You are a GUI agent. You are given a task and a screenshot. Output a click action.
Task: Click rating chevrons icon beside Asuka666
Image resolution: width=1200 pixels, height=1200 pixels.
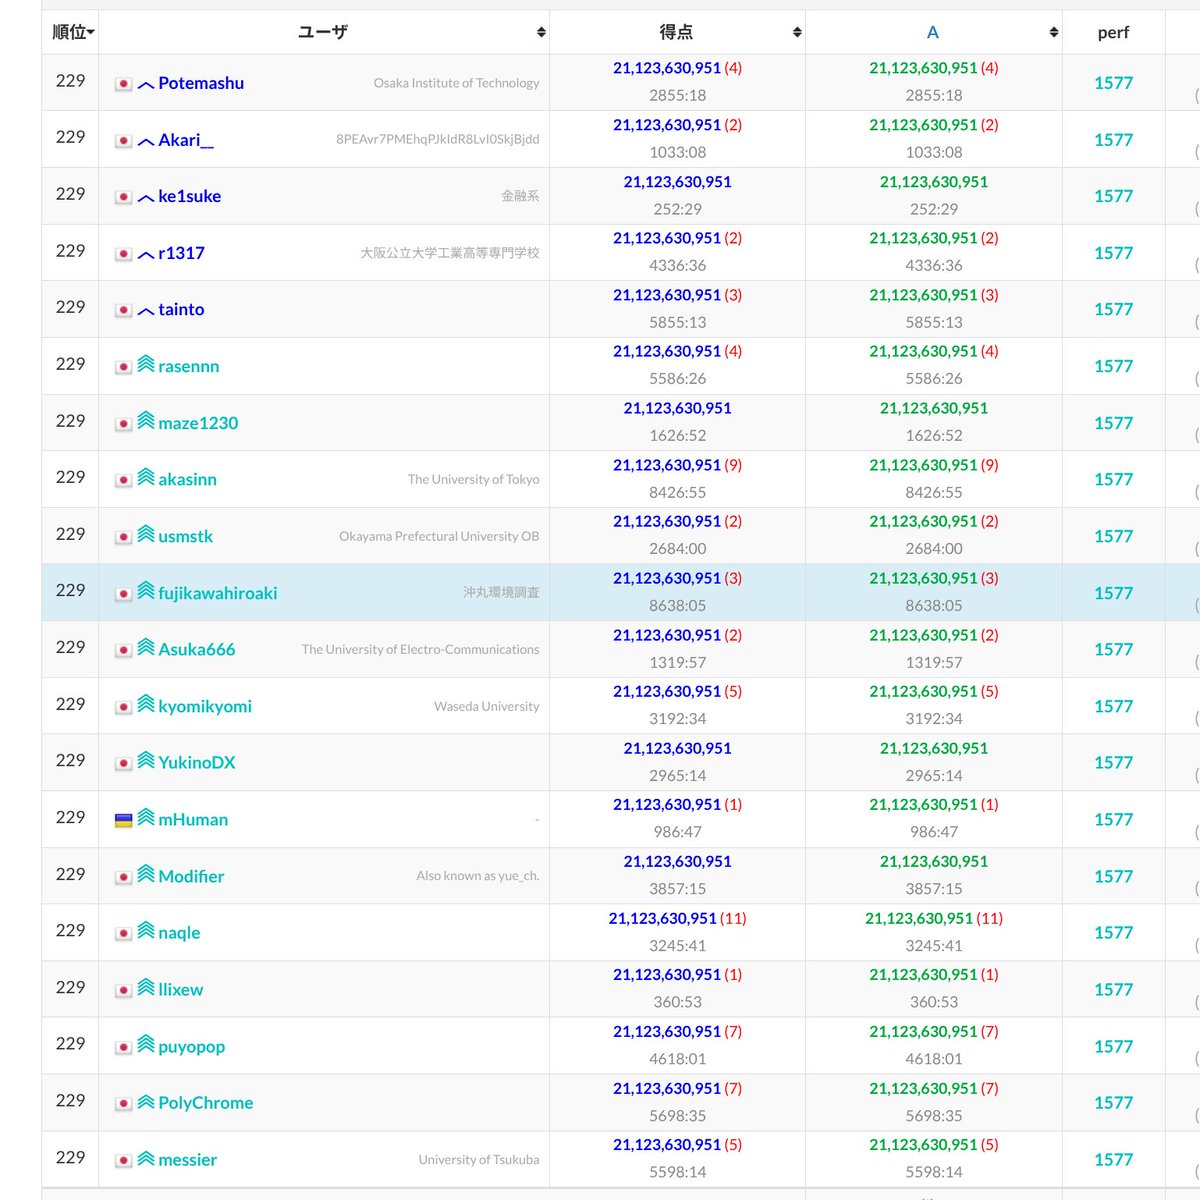(146, 647)
